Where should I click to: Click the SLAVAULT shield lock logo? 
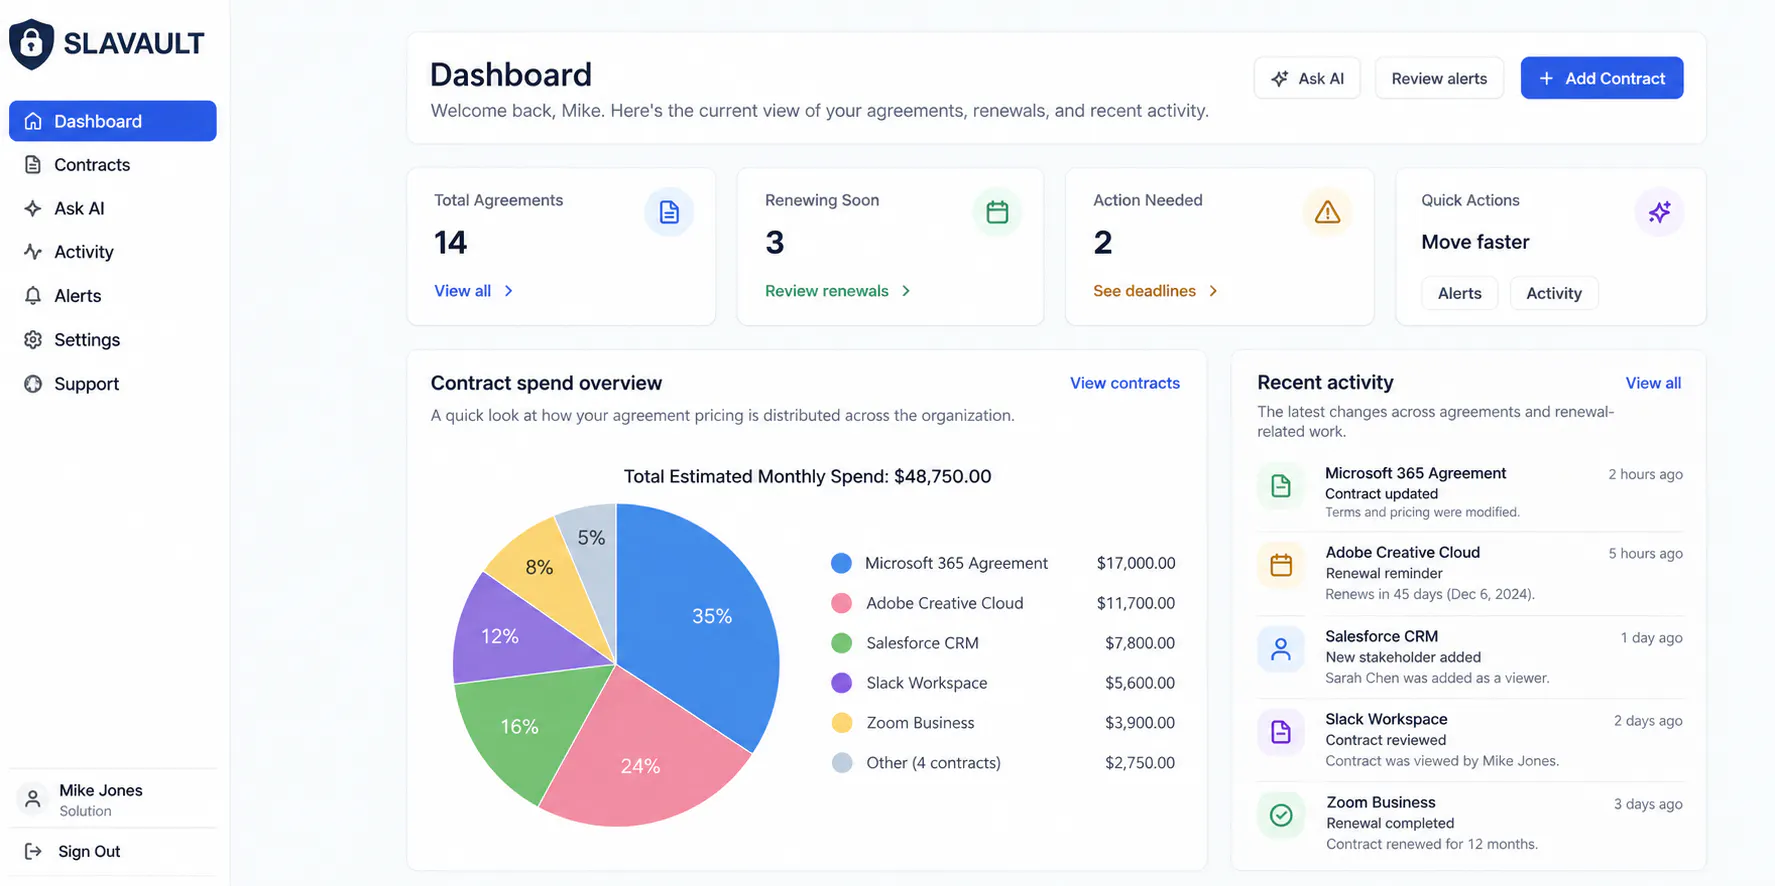(x=31, y=44)
